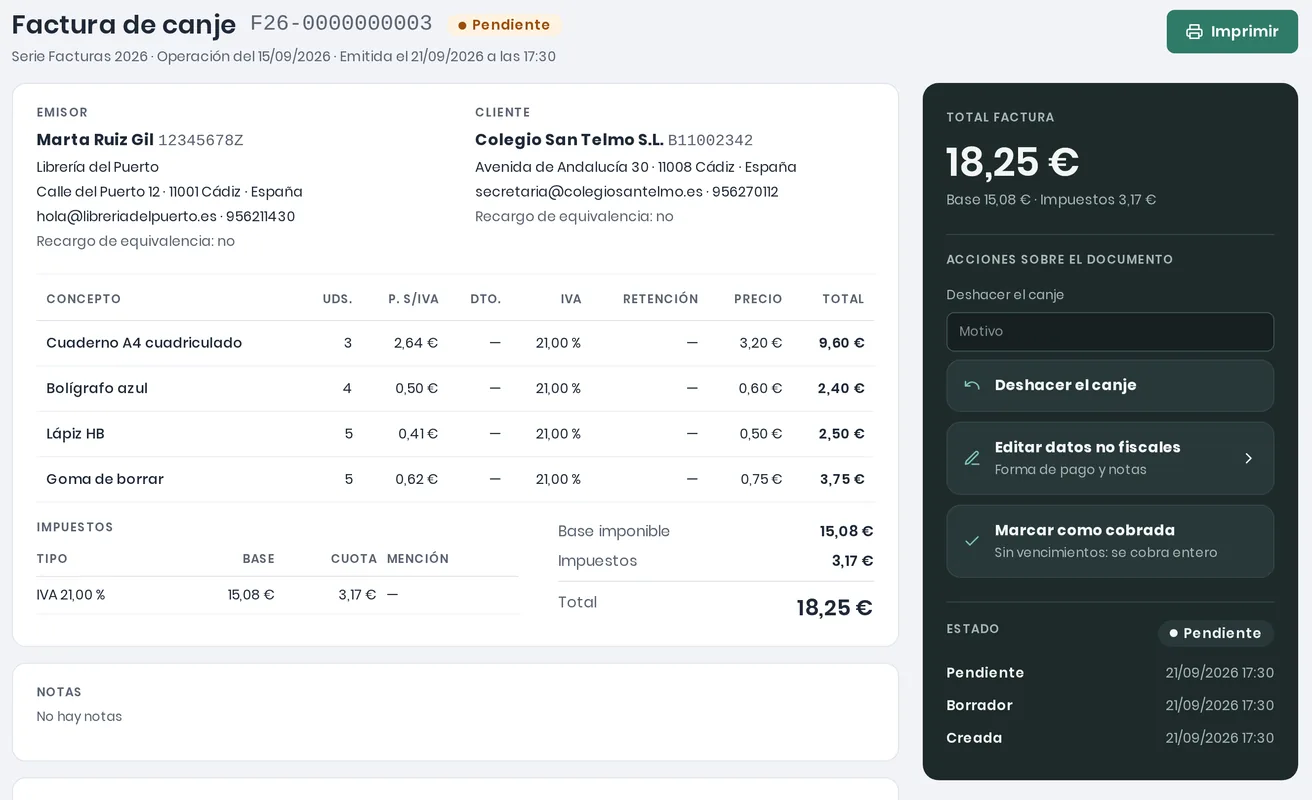This screenshot has height=800, width=1312.
Task: Click the emisor name Marta Ruiz Gil
Action: click(95, 140)
